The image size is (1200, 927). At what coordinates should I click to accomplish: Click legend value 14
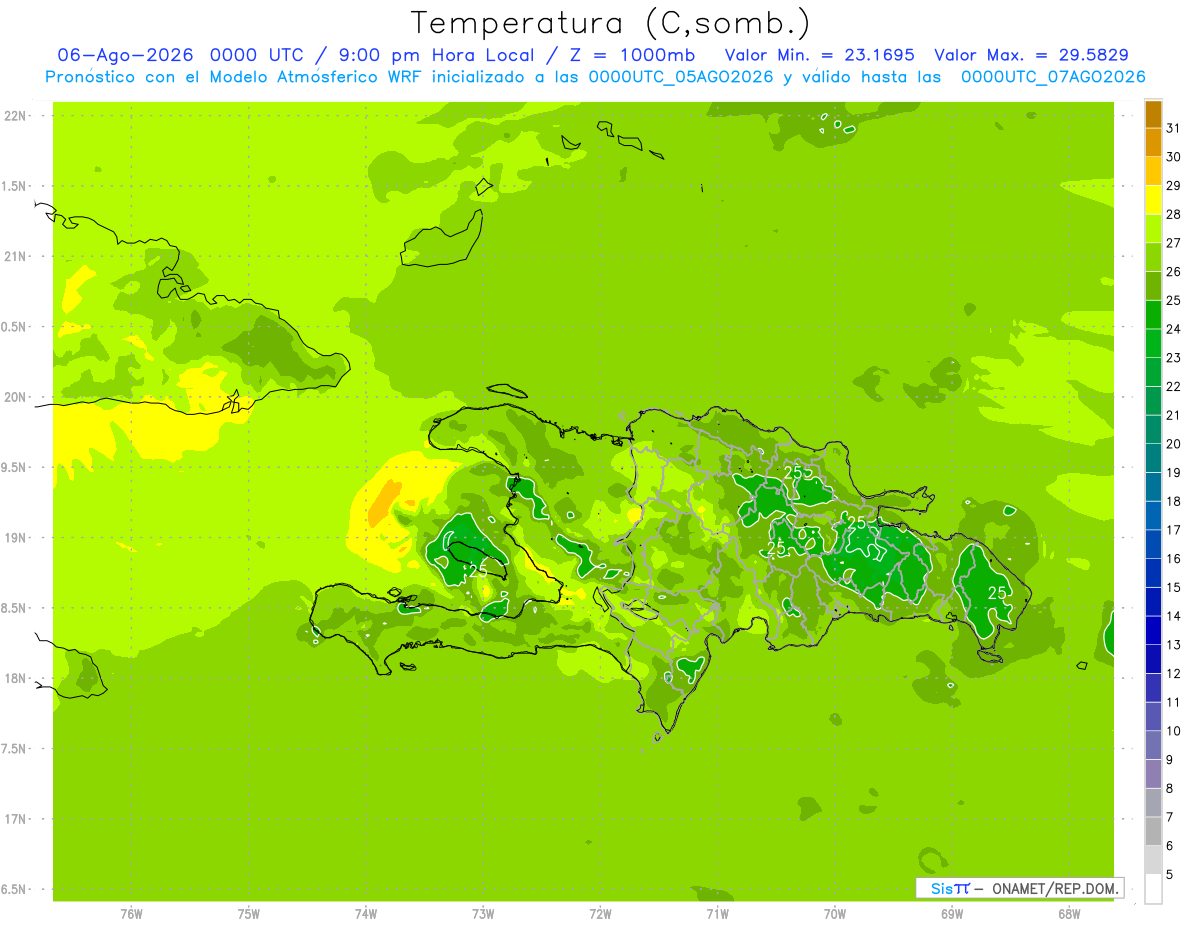click(x=1174, y=616)
